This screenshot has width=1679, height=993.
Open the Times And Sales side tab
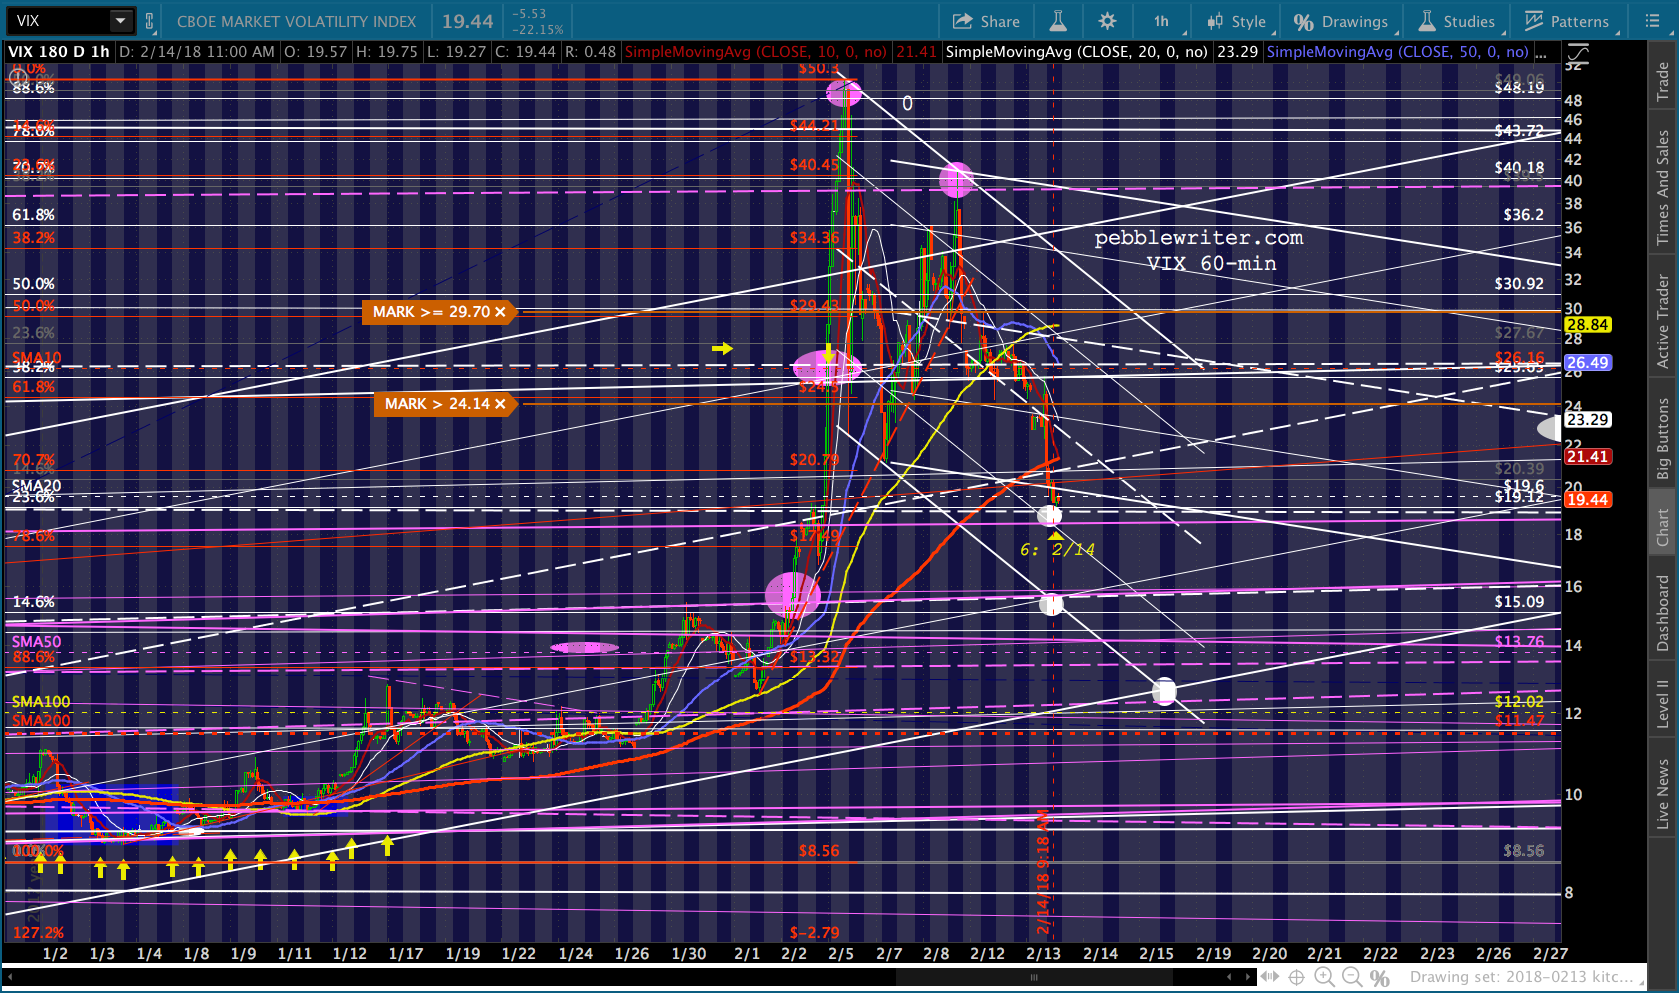point(1663,188)
